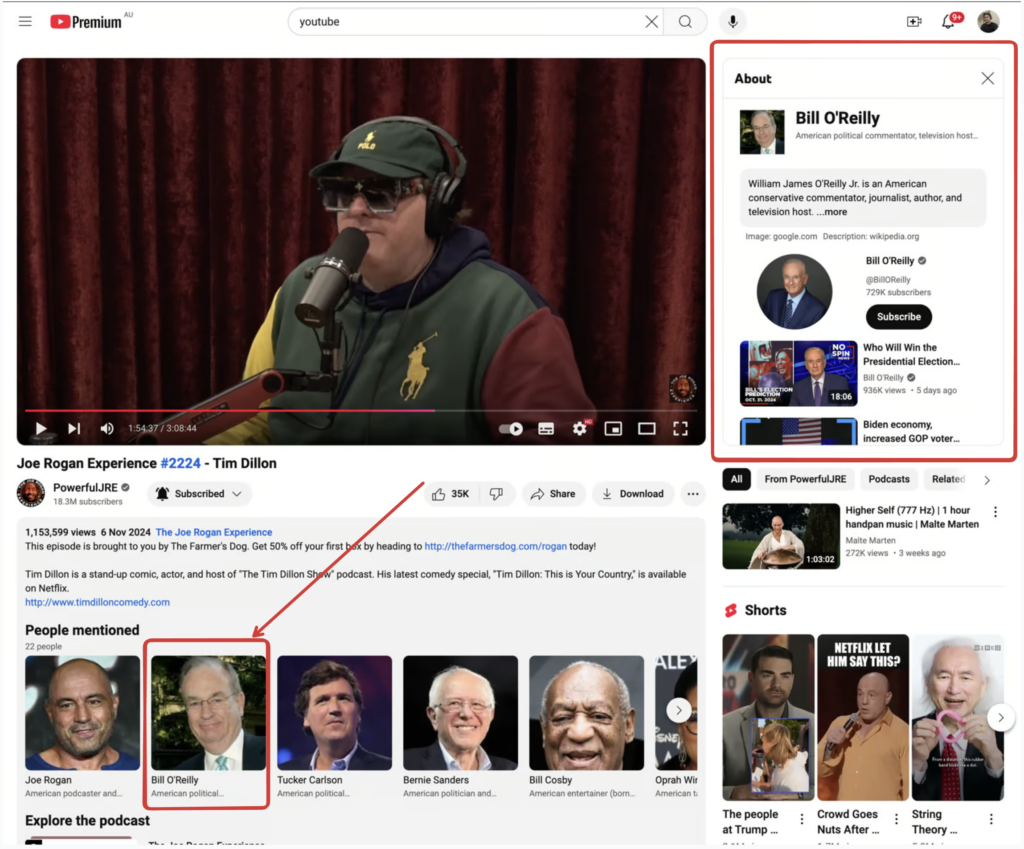This screenshot has height=849, width=1024.
Task: Toggle autoplay in the player controls
Action: [512, 428]
